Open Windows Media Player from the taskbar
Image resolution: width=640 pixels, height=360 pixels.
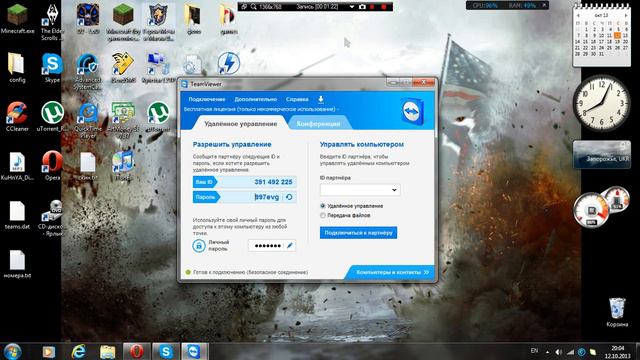click(49, 351)
